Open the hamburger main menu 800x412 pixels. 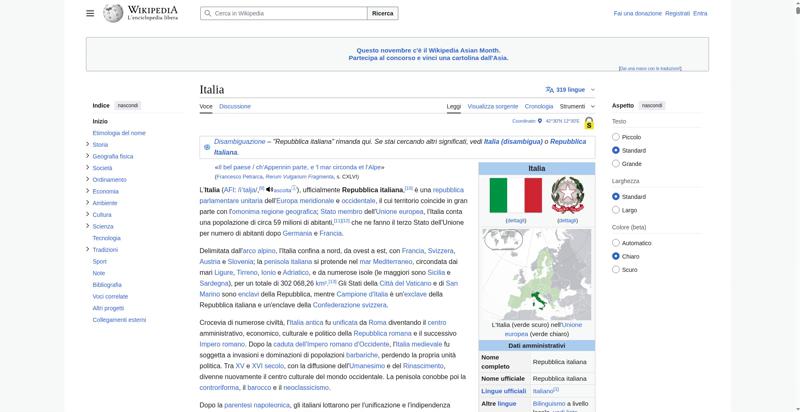pos(90,13)
